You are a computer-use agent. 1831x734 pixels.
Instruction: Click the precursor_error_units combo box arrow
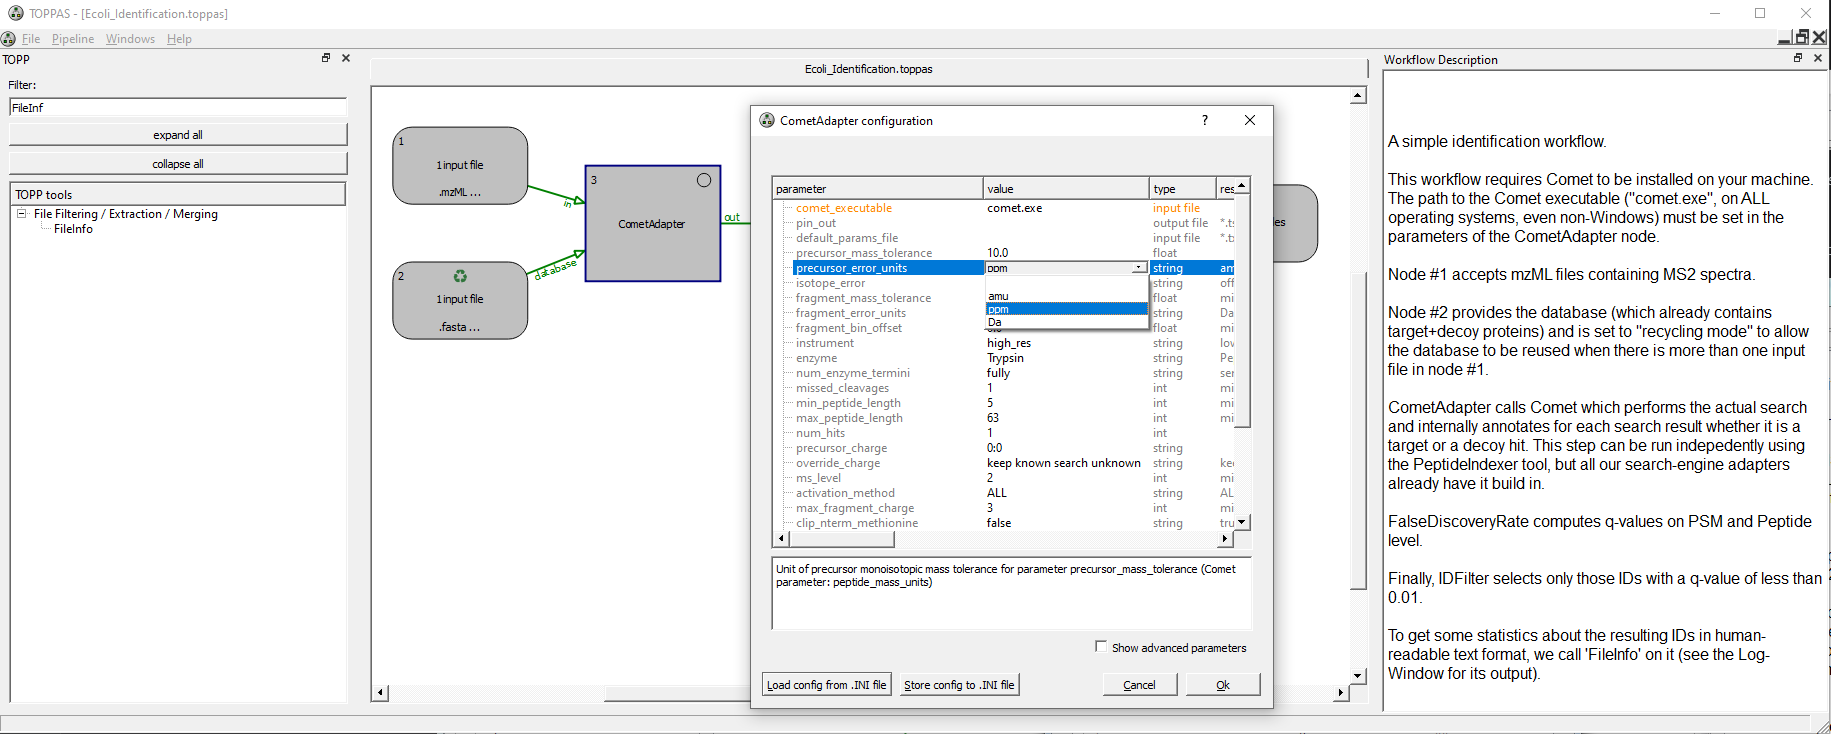pos(1138,268)
